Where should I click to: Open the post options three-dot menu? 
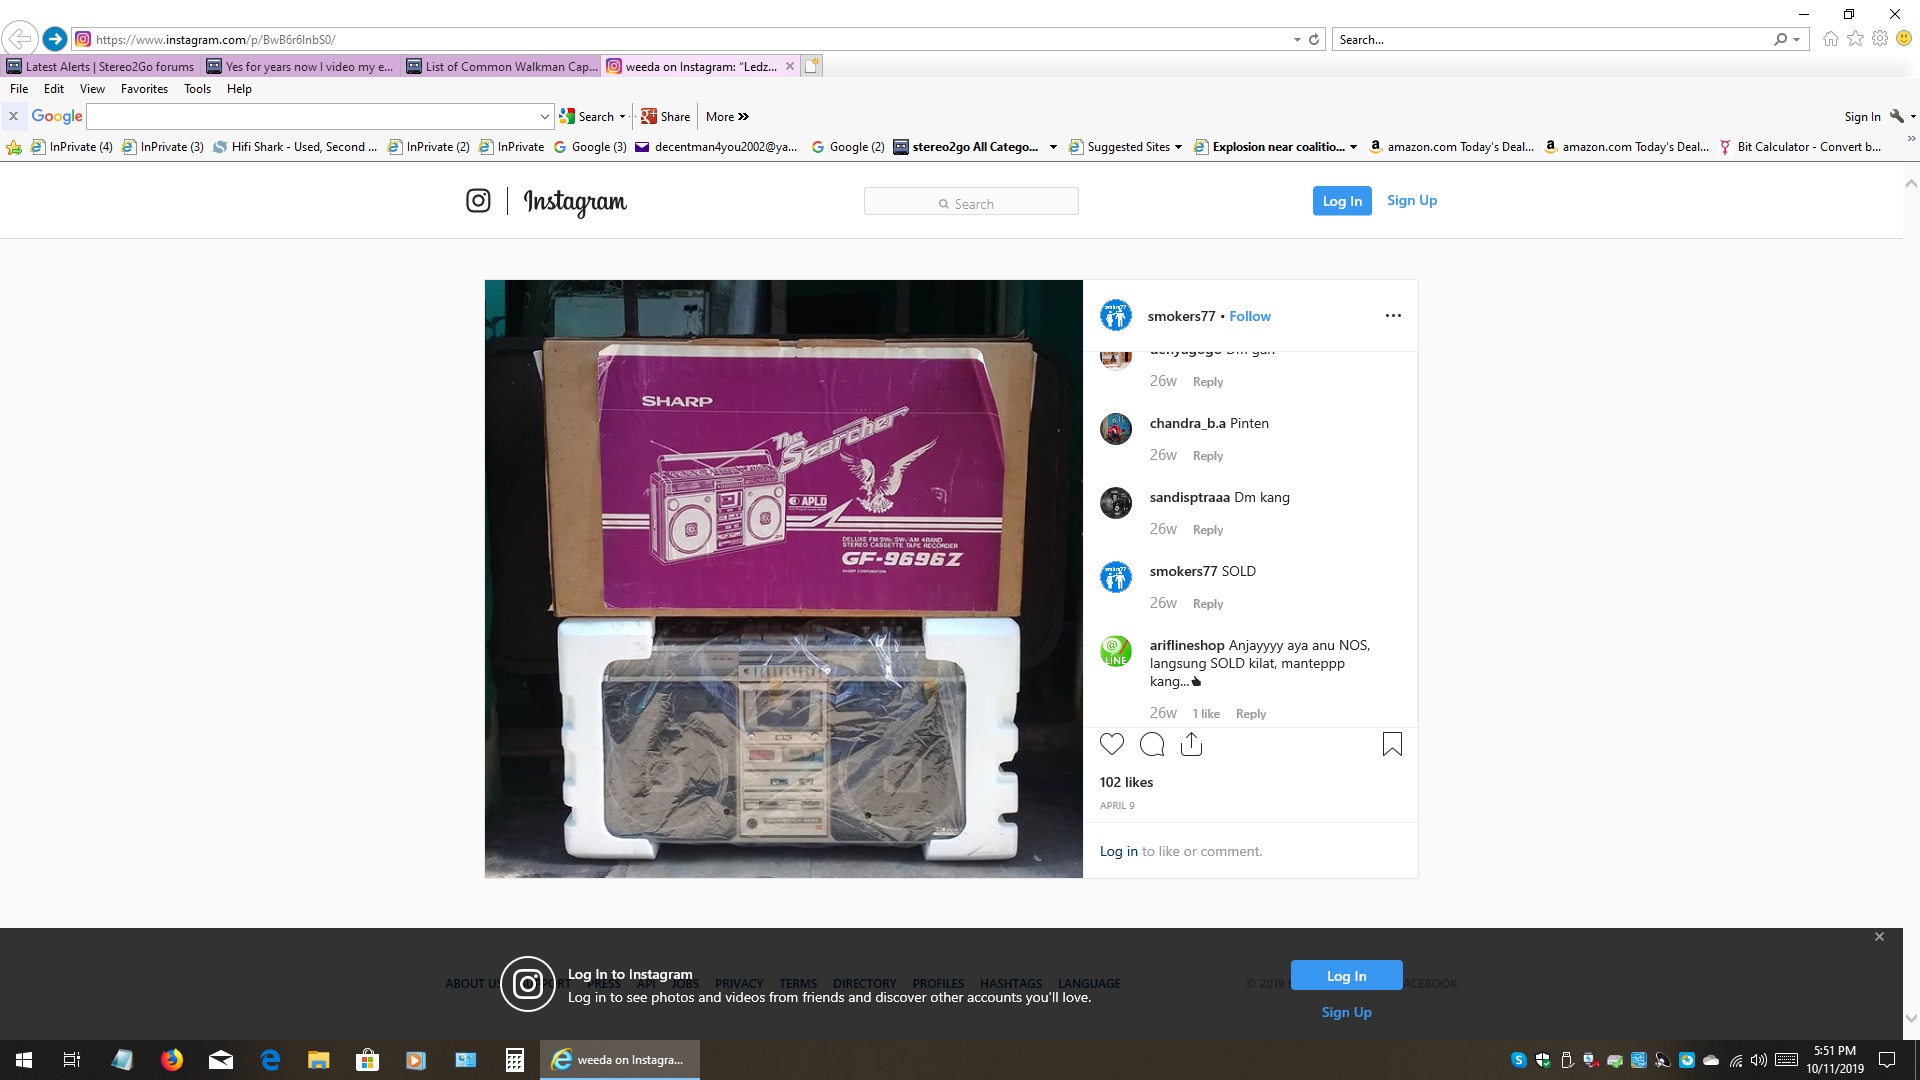[x=1393, y=316]
